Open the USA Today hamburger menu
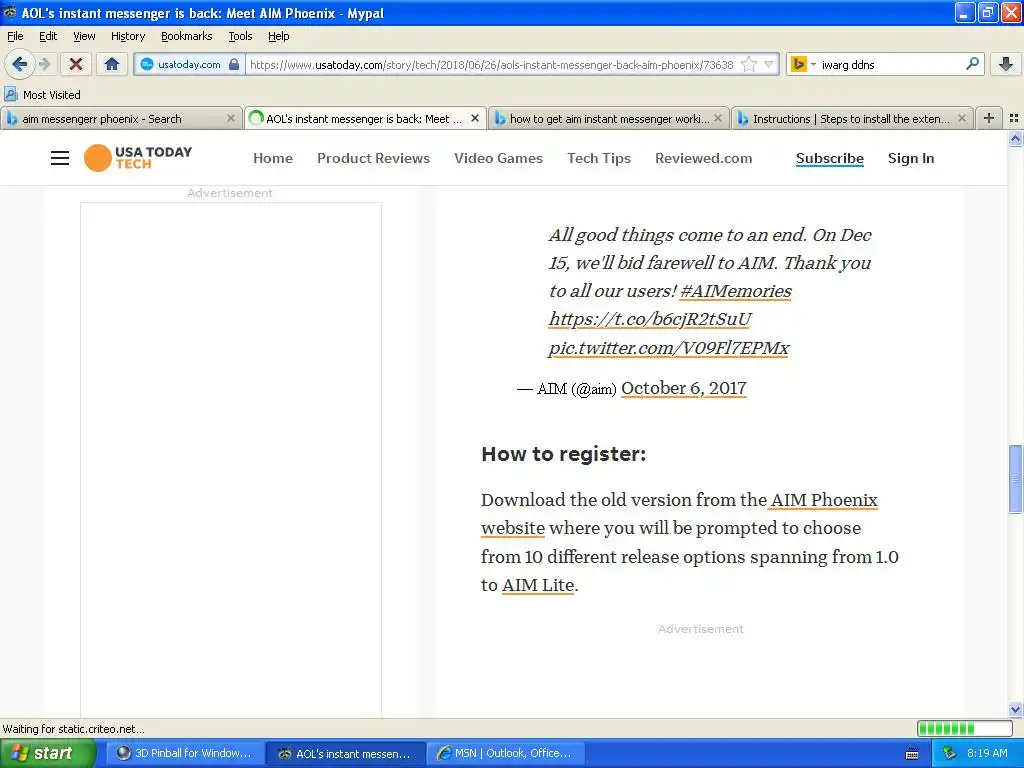The width and height of the screenshot is (1024, 768). (x=59, y=158)
